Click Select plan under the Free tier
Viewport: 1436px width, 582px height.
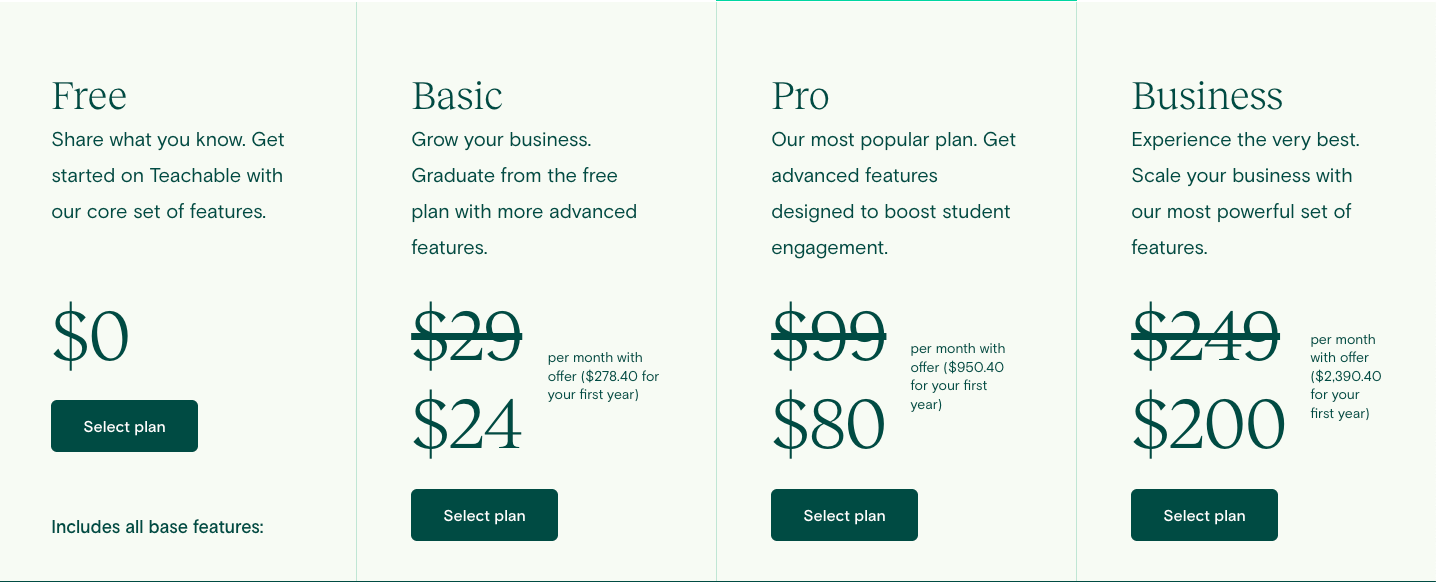click(x=124, y=426)
